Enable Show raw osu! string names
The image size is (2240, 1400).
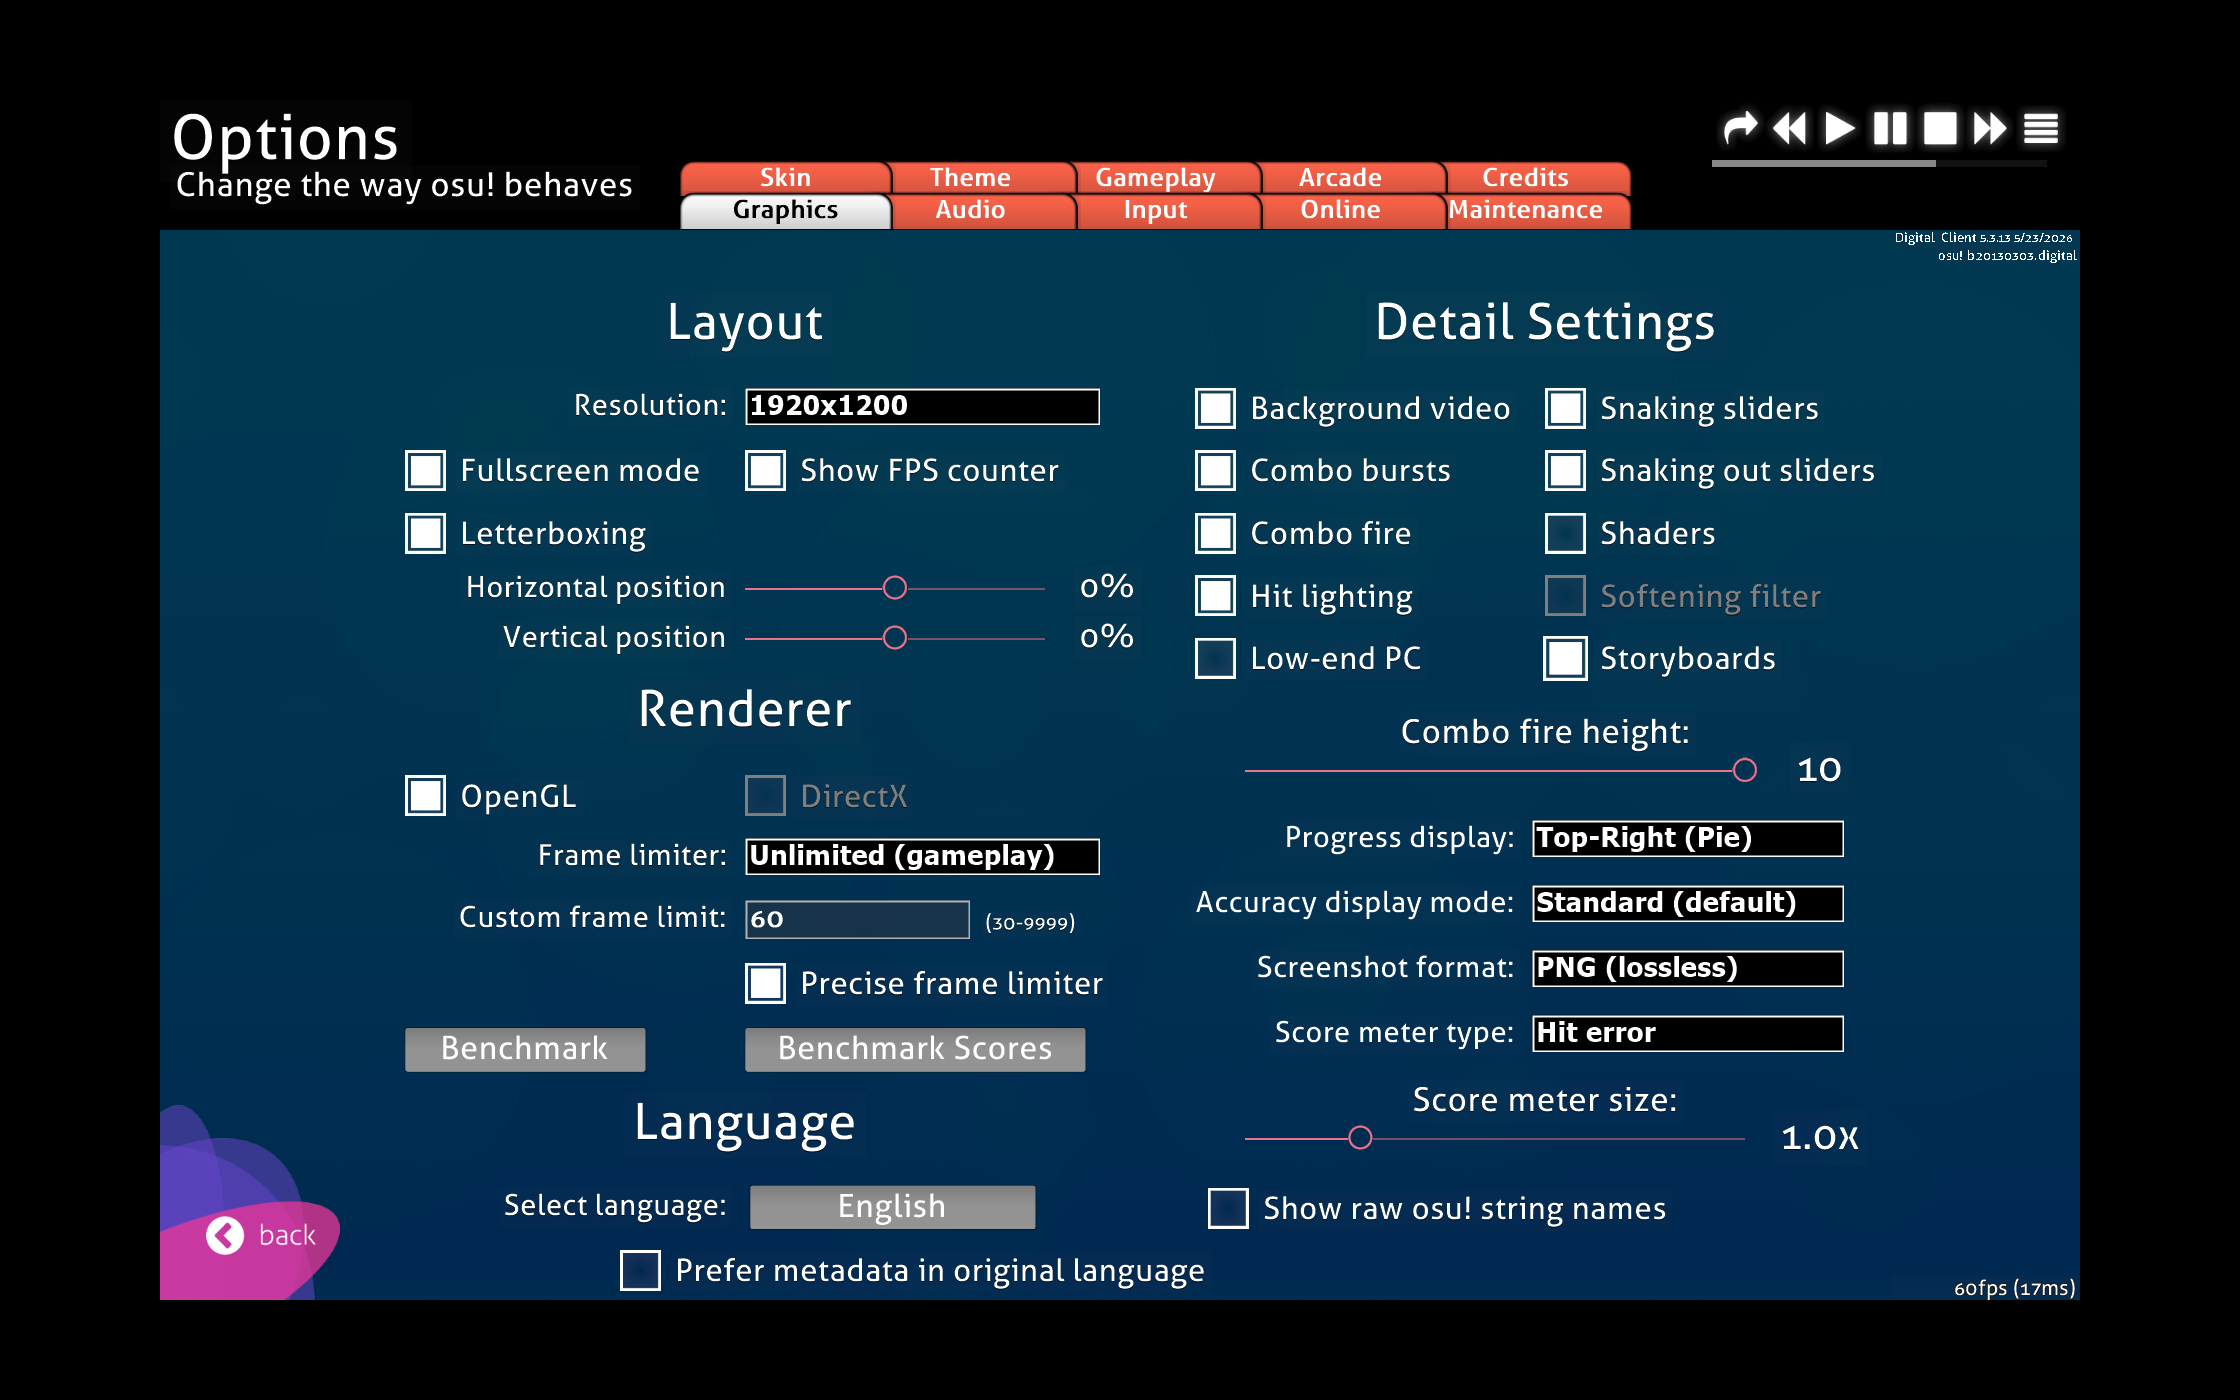[1228, 1208]
